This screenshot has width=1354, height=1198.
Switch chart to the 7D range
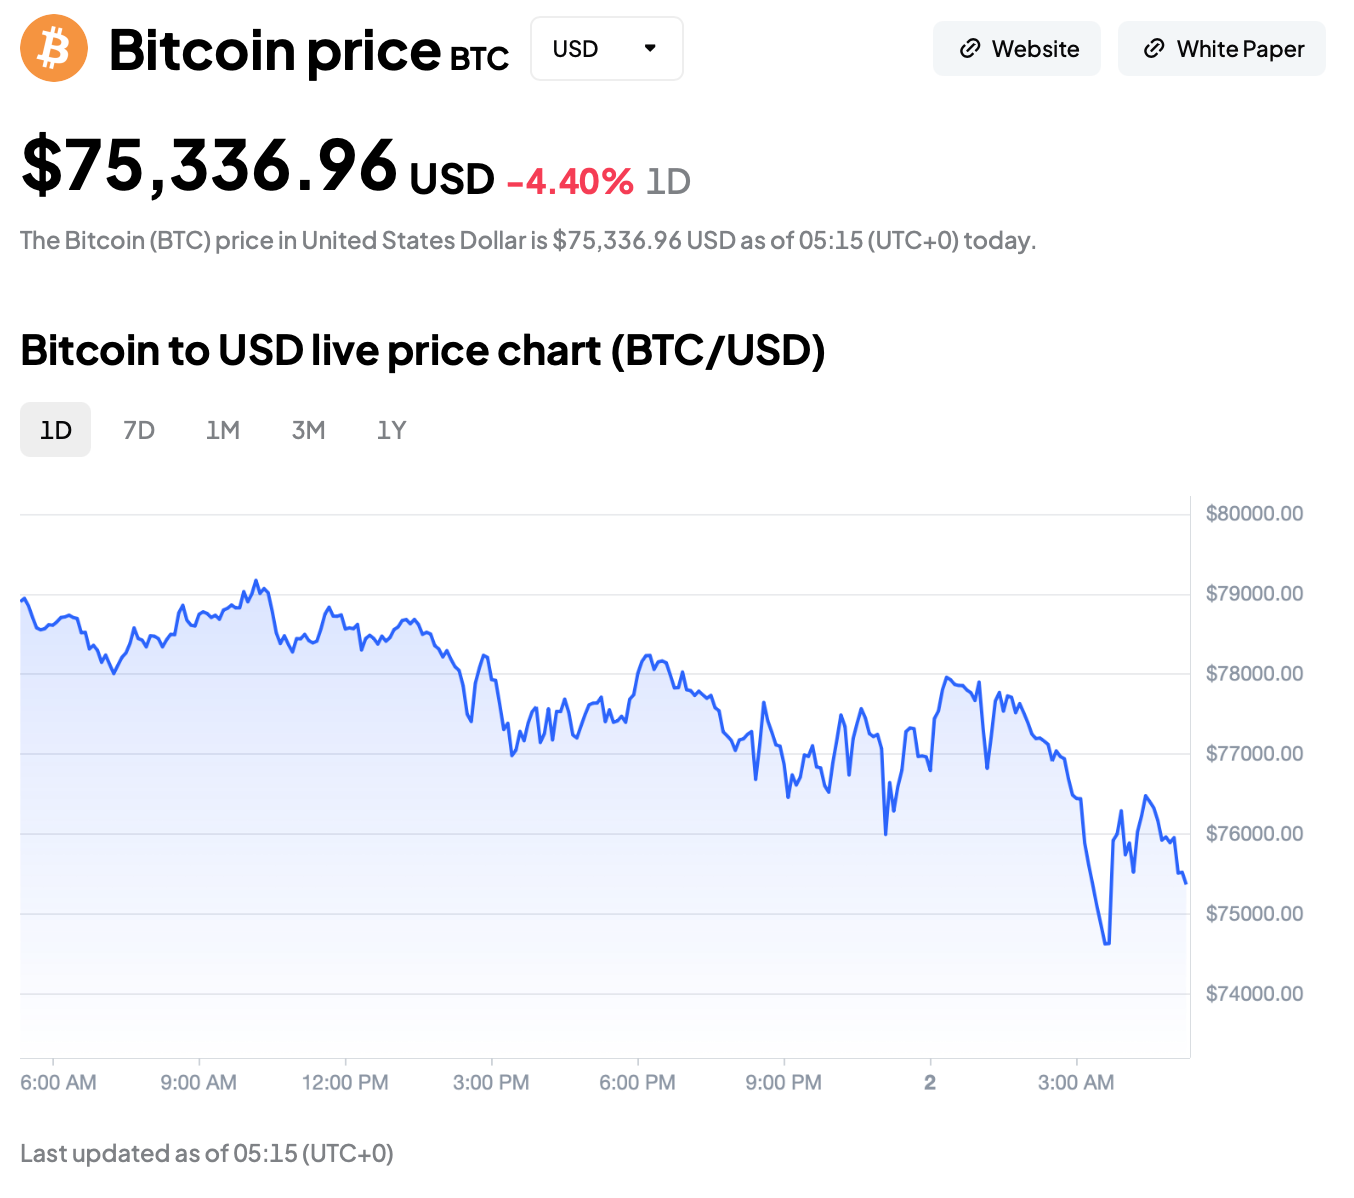pos(139,430)
